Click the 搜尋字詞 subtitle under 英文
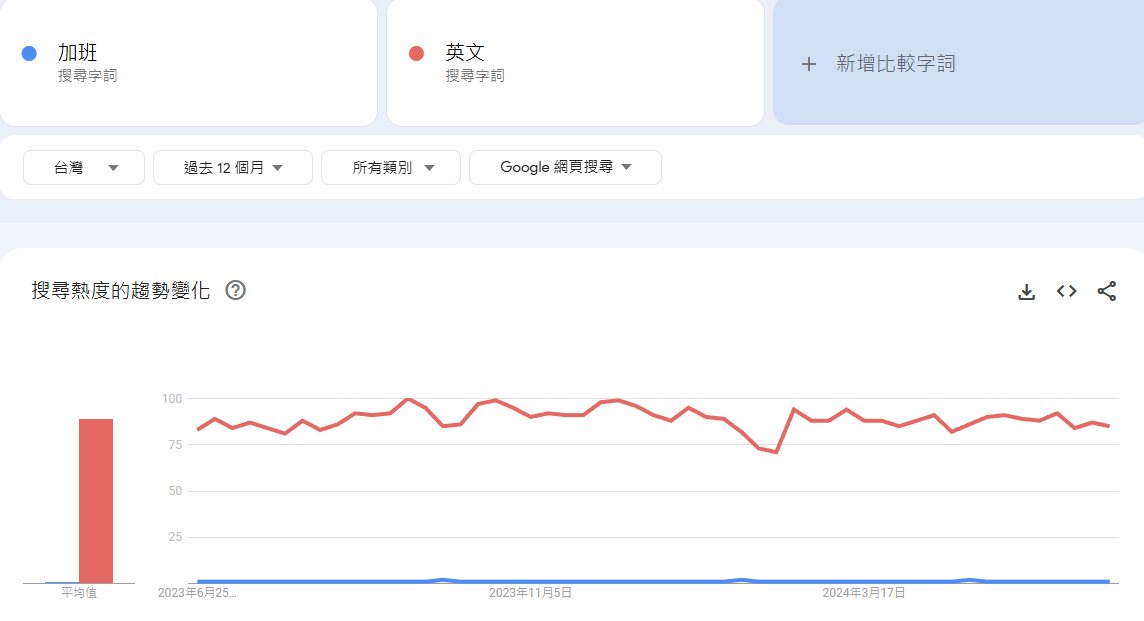1144x621 pixels. click(x=475, y=76)
